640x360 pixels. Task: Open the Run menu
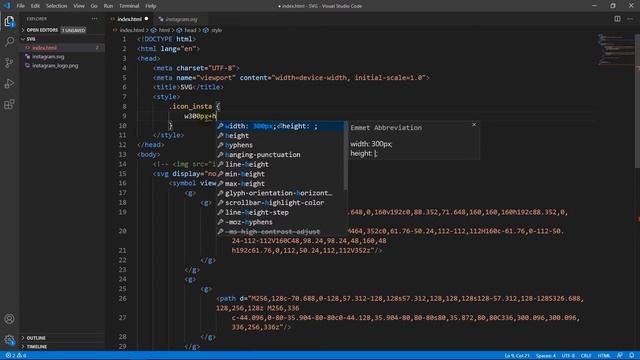click(108, 6)
